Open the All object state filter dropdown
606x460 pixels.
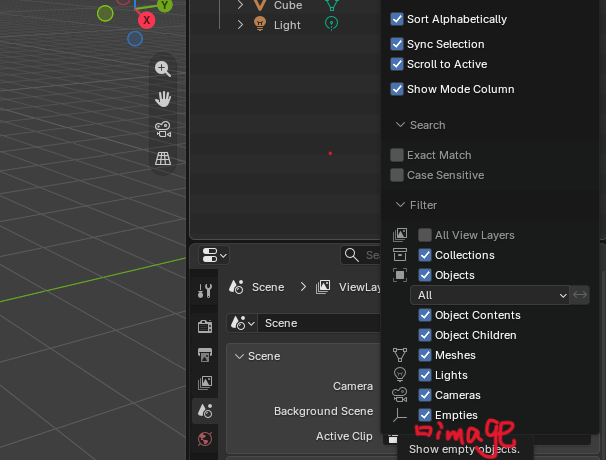point(490,295)
